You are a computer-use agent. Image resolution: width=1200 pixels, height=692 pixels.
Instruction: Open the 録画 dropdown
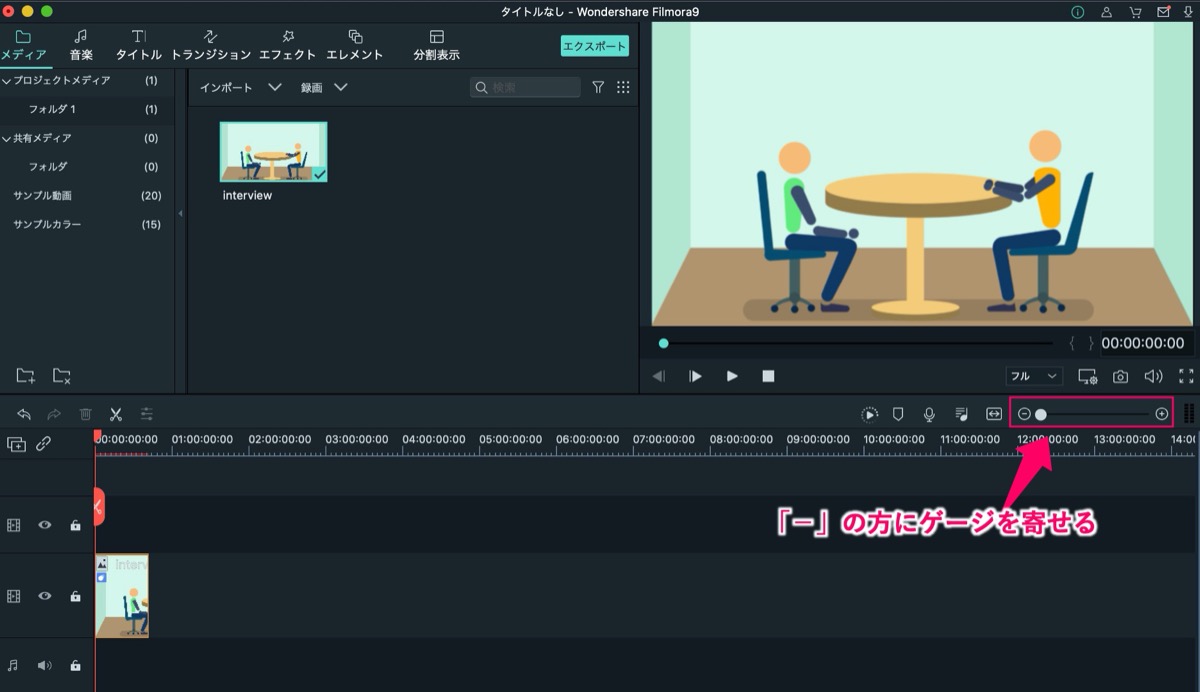(324, 88)
